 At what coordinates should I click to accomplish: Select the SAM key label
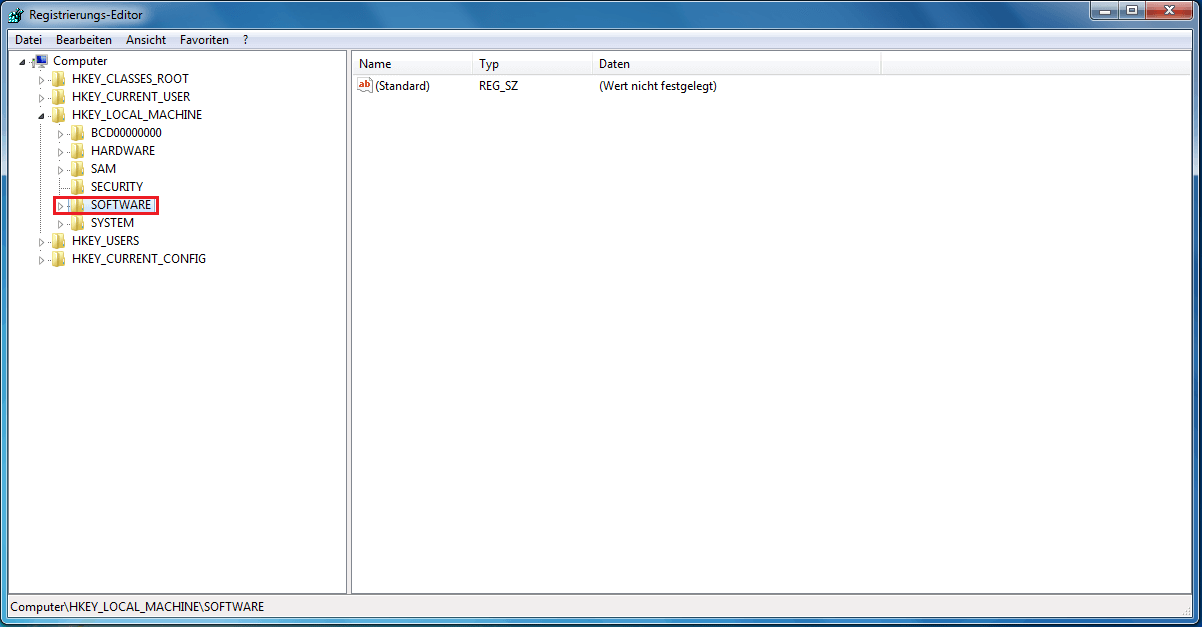coord(103,169)
